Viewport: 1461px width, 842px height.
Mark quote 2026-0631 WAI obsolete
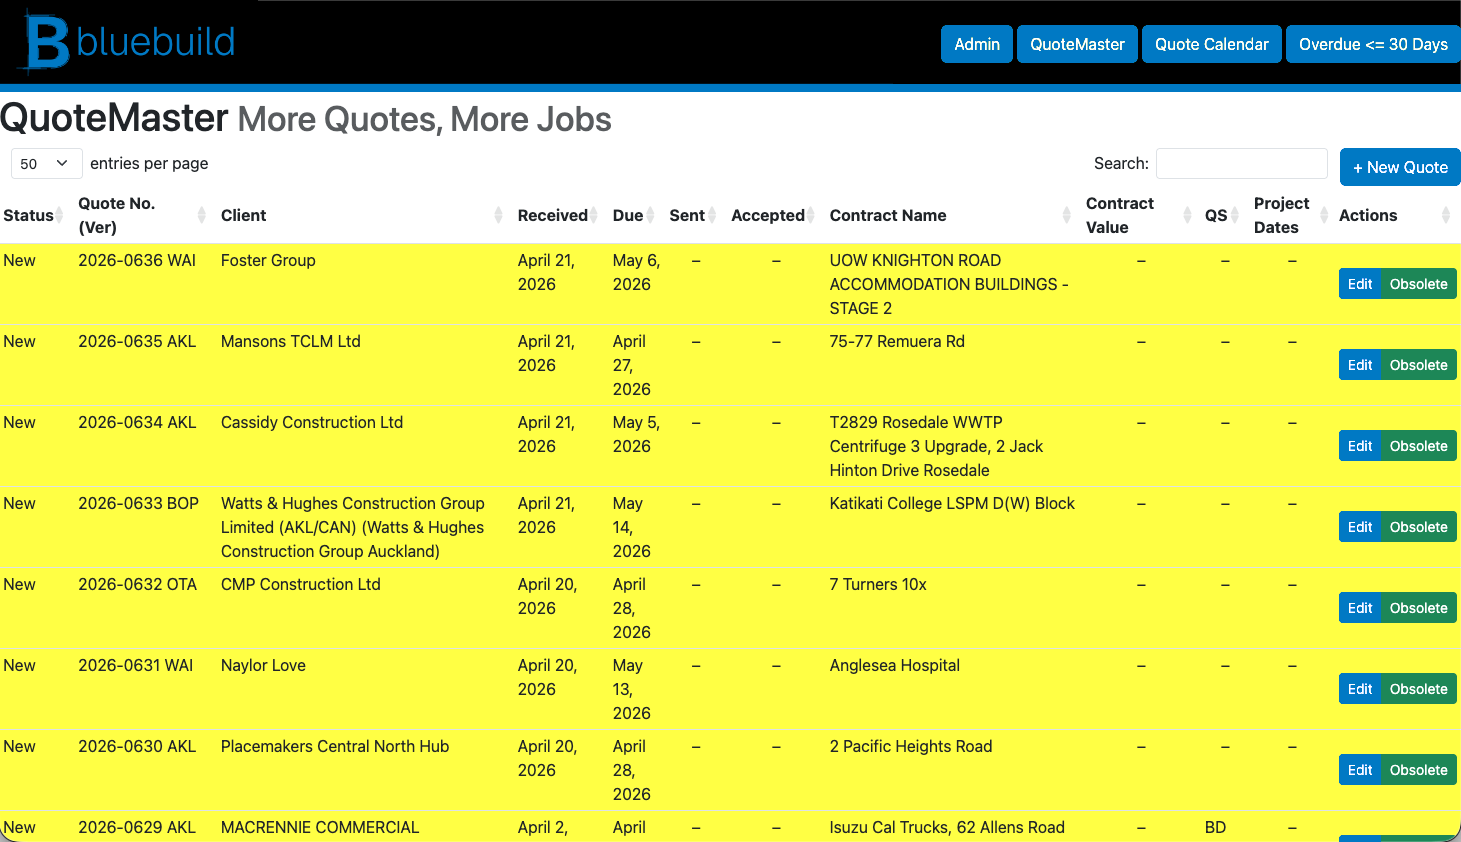click(1418, 689)
